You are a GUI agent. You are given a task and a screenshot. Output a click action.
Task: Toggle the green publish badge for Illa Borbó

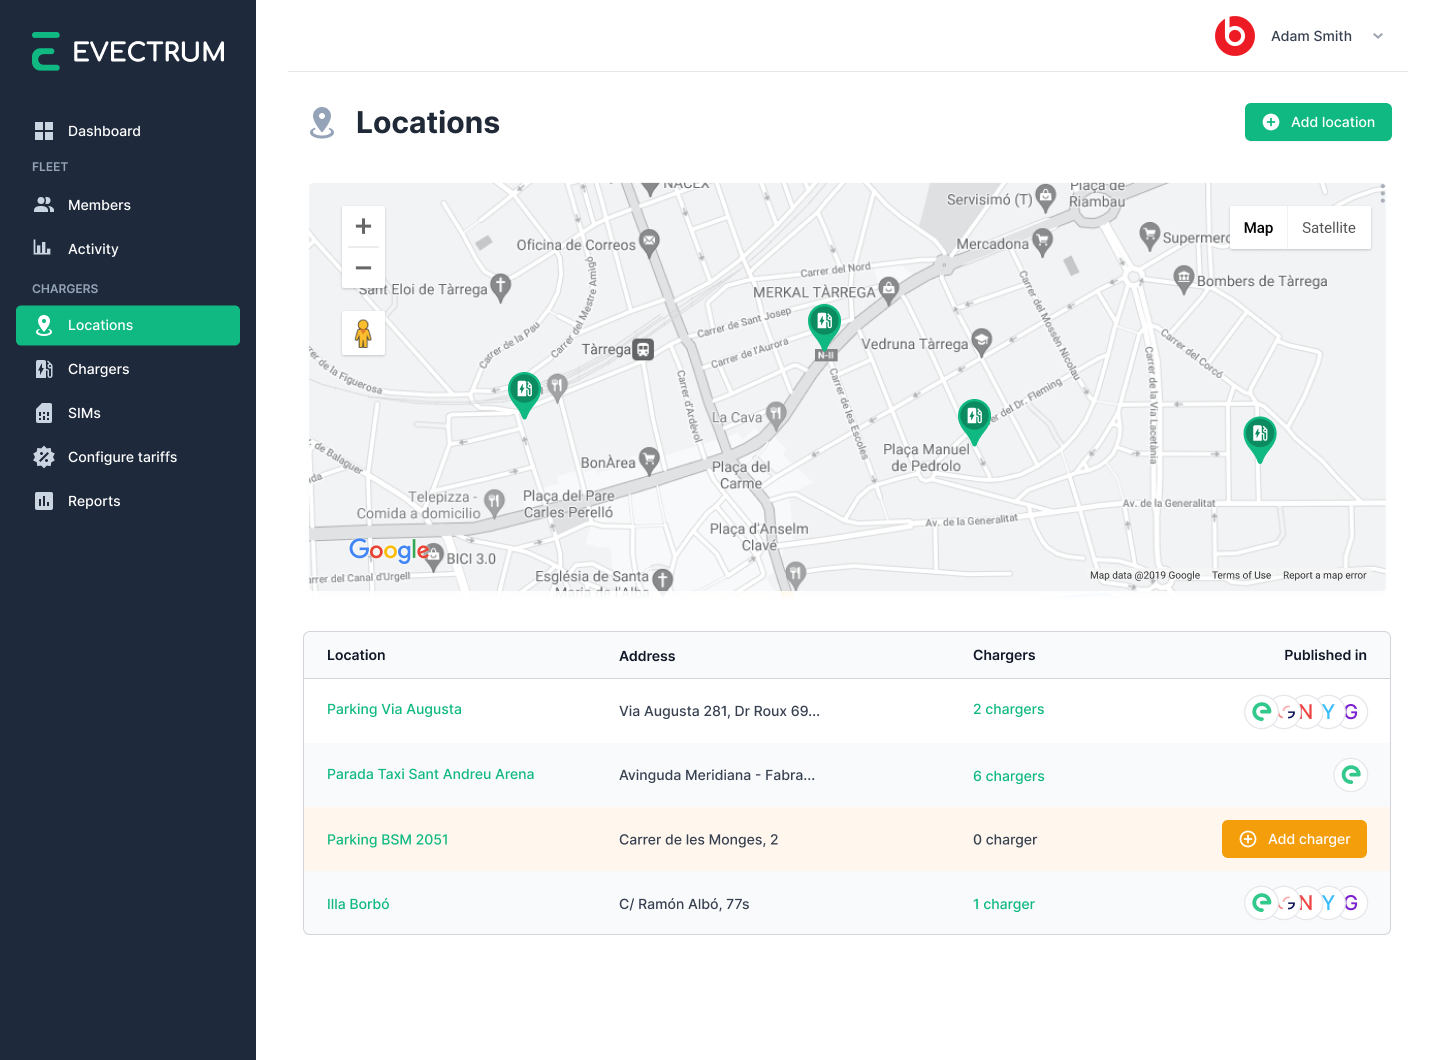pyautogui.click(x=1261, y=902)
